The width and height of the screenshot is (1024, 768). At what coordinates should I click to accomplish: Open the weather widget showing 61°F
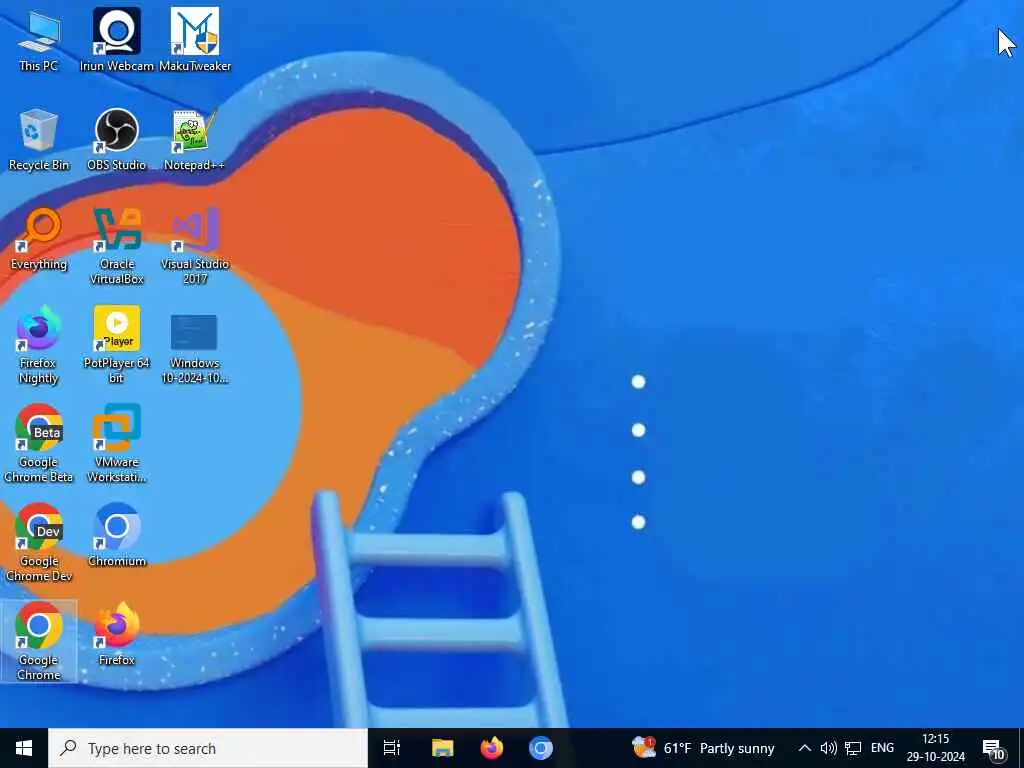(x=703, y=748)
